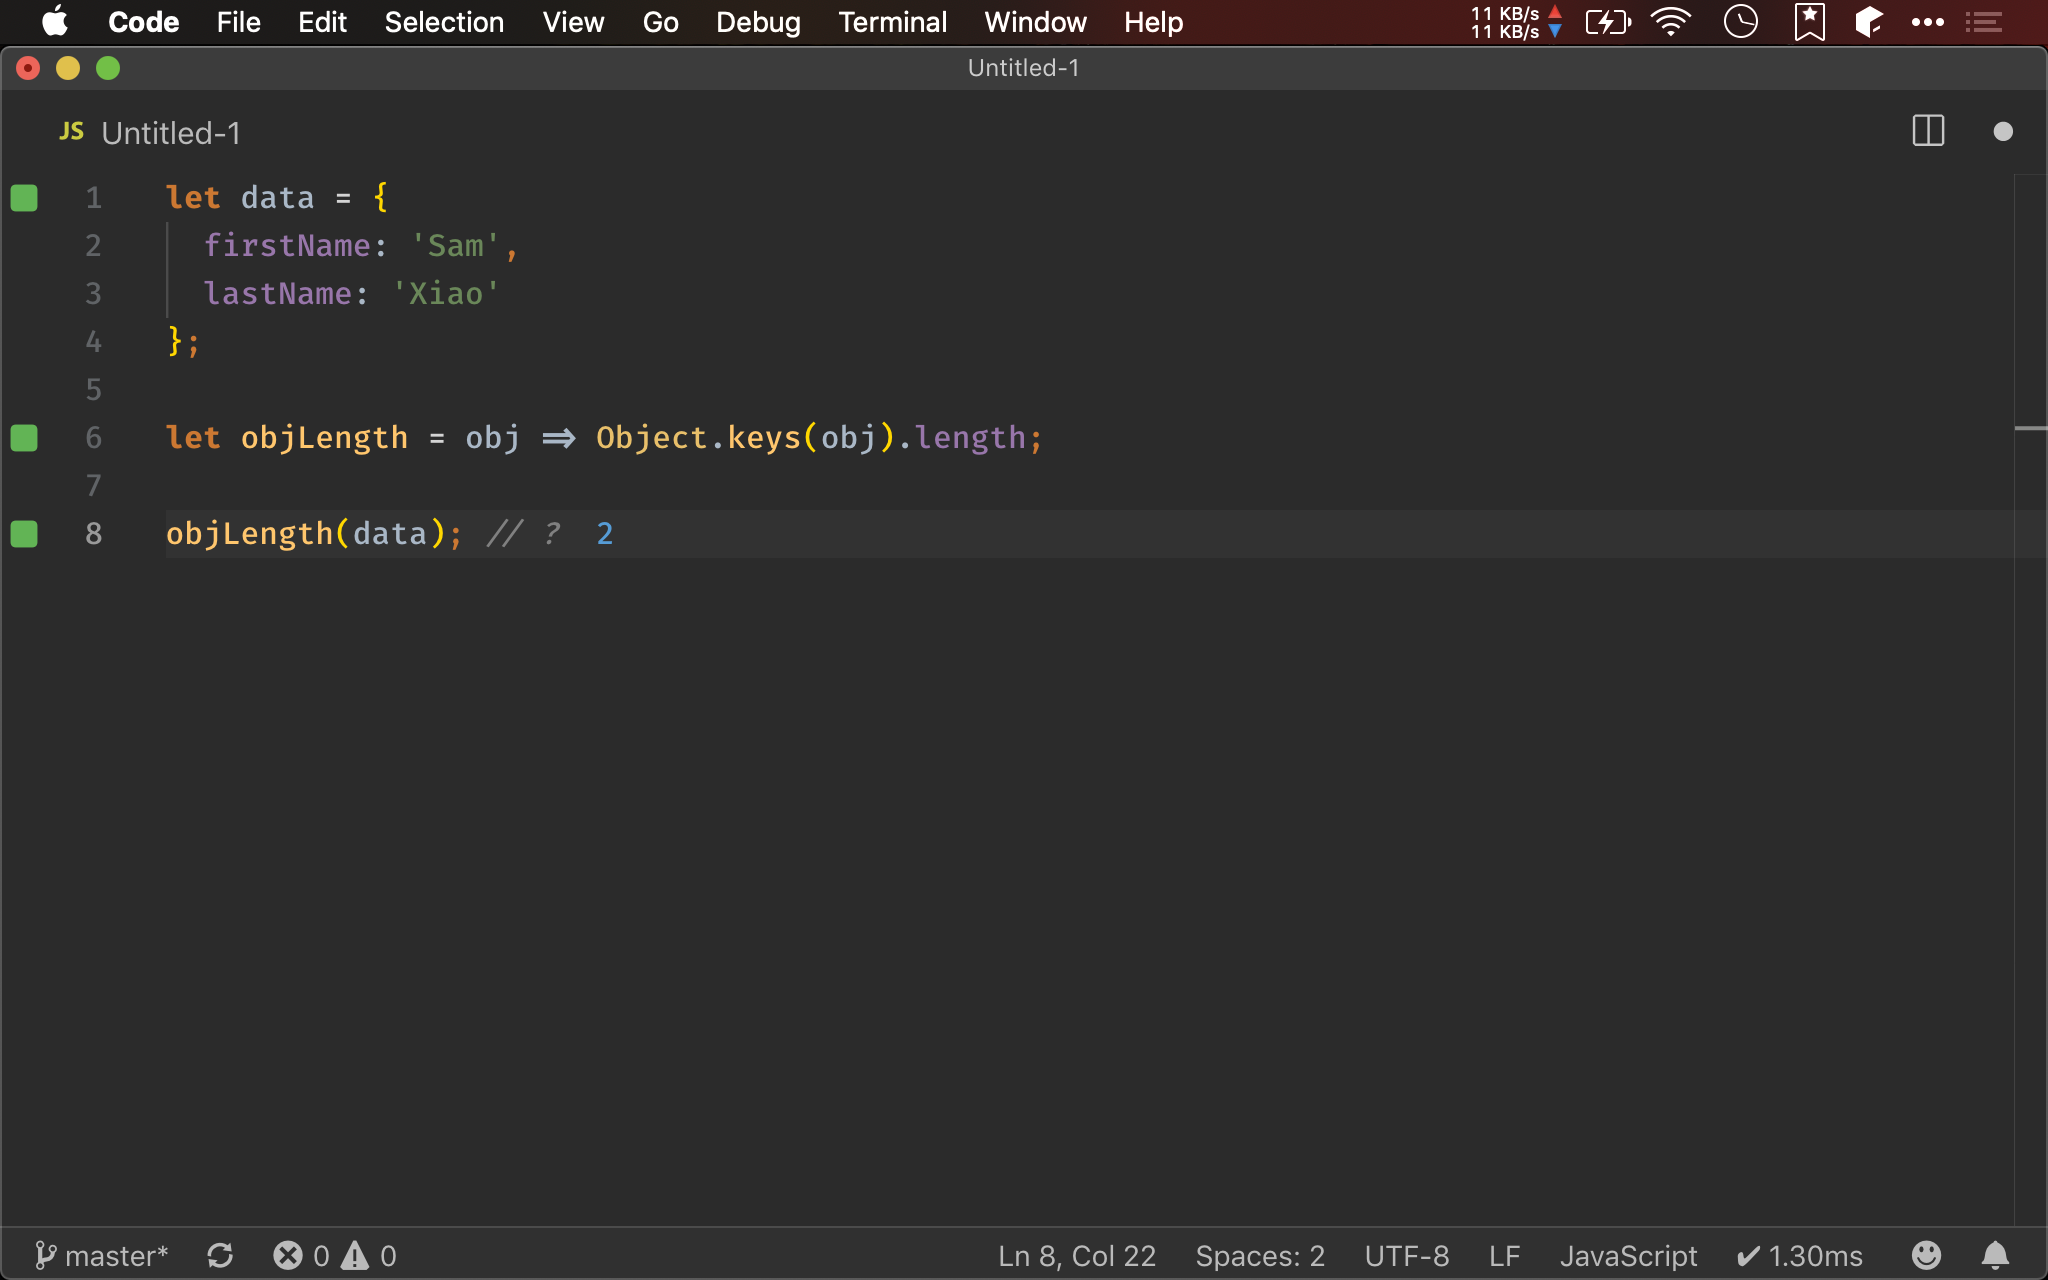This screenshot has width=2048, height=1280.
Task: Click the split editor icon
Action: [x=1927, y=131]
